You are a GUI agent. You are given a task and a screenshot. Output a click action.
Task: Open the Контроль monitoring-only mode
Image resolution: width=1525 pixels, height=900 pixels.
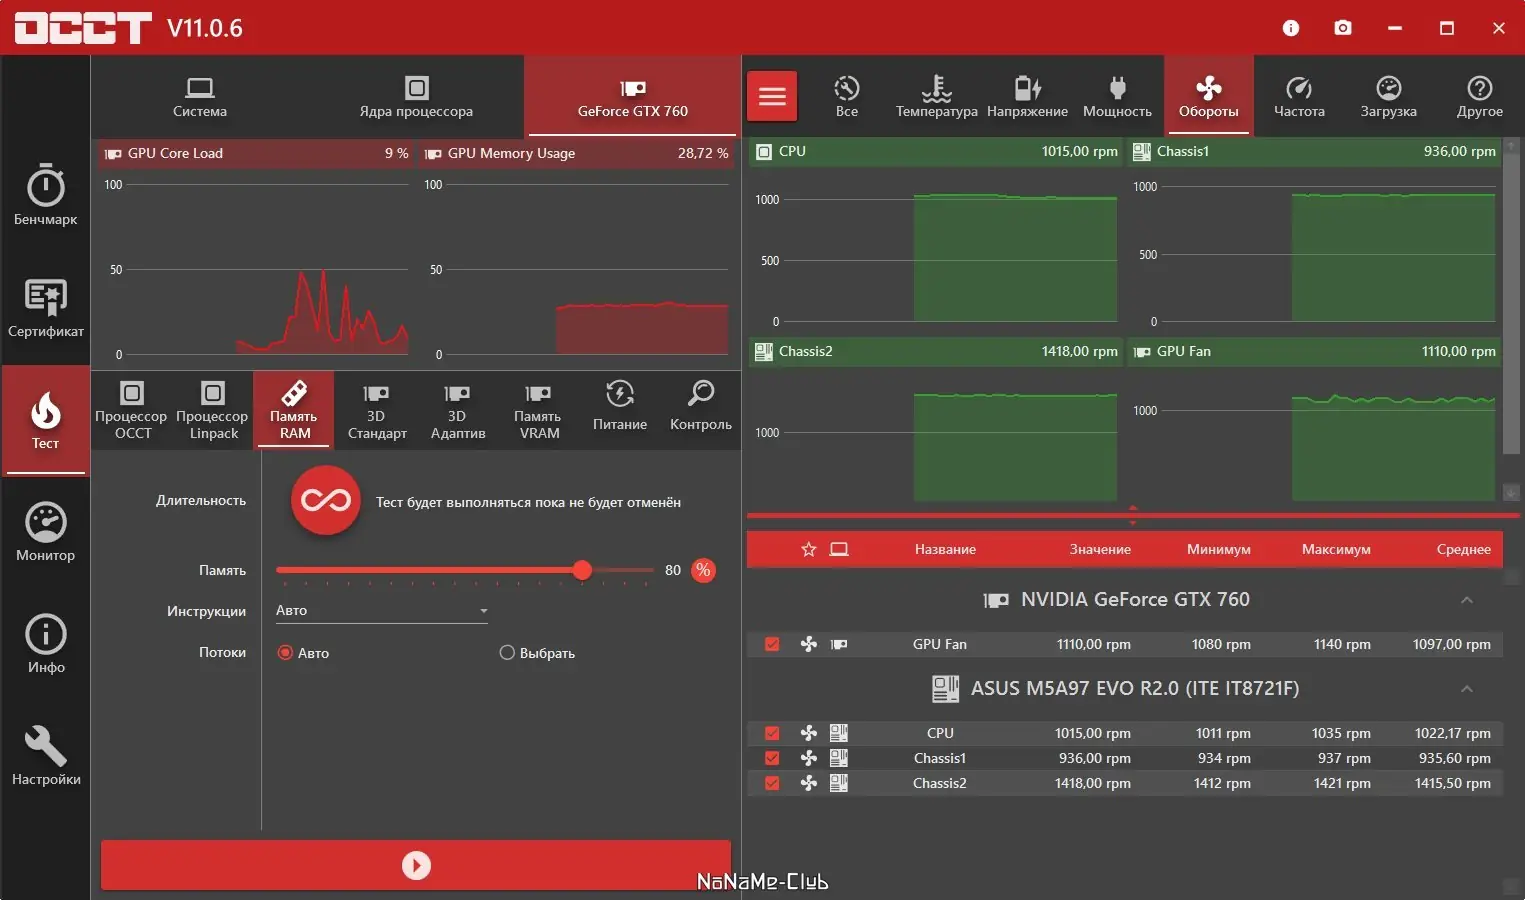(x=701, y=410)
